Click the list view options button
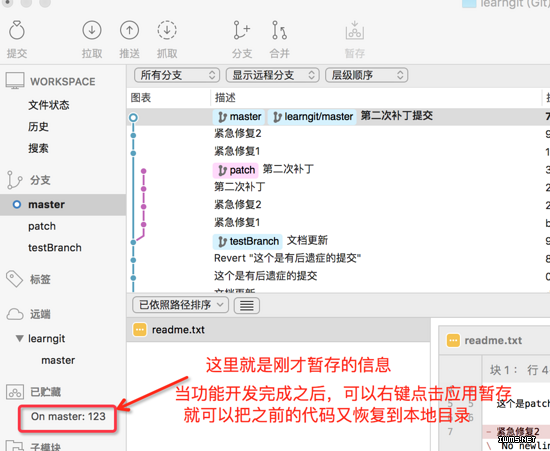Viewport: 550px width, 451px height. pos(247,305)
